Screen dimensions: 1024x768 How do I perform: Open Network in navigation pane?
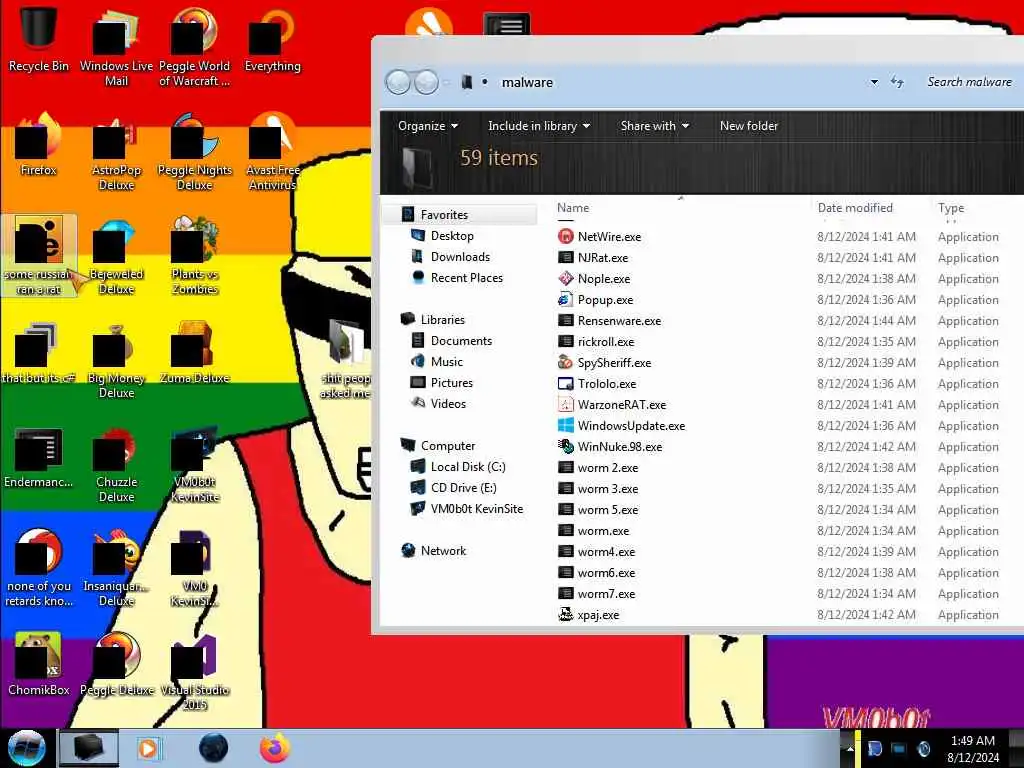click(443, 551)
